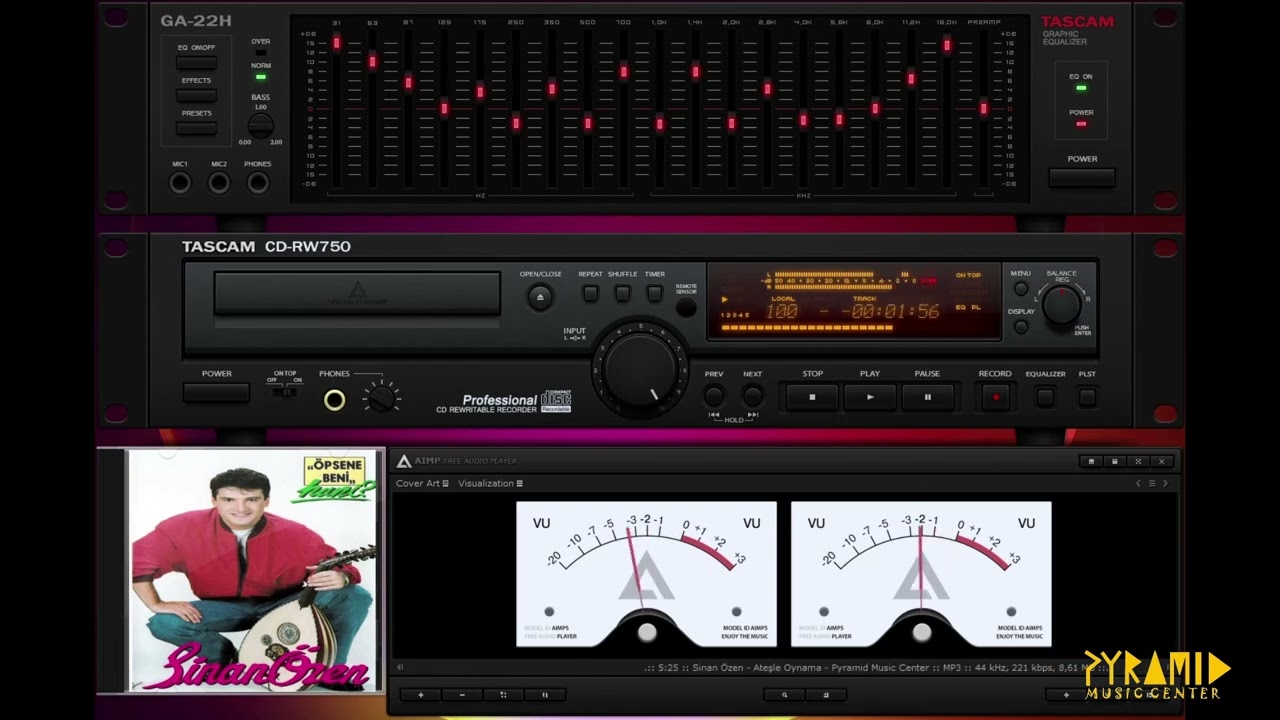The image size is (1280, 720).
Task: Toggle the Timer button
Action: pyautogui.click(x=654, y=293)
